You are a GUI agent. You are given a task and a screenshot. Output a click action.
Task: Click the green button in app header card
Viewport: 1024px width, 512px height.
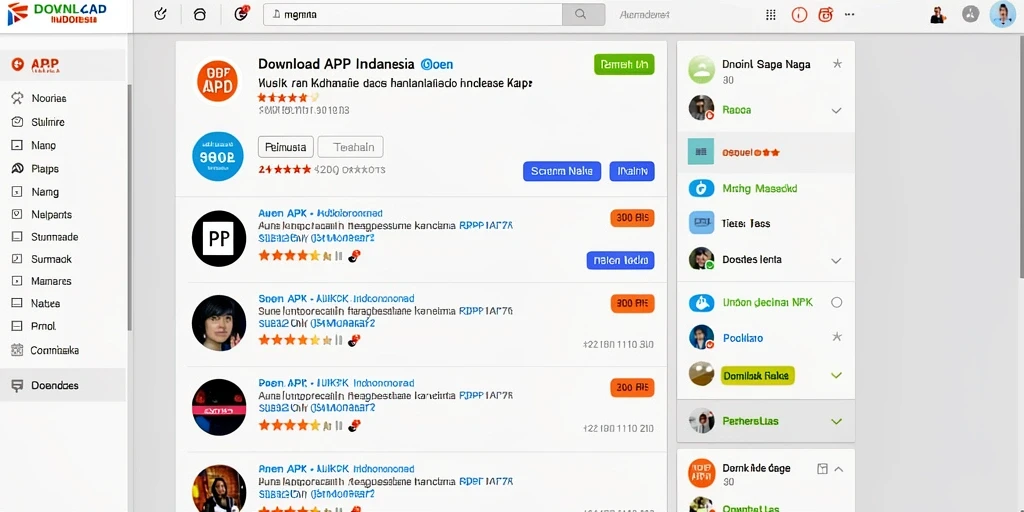pos(624,64)
